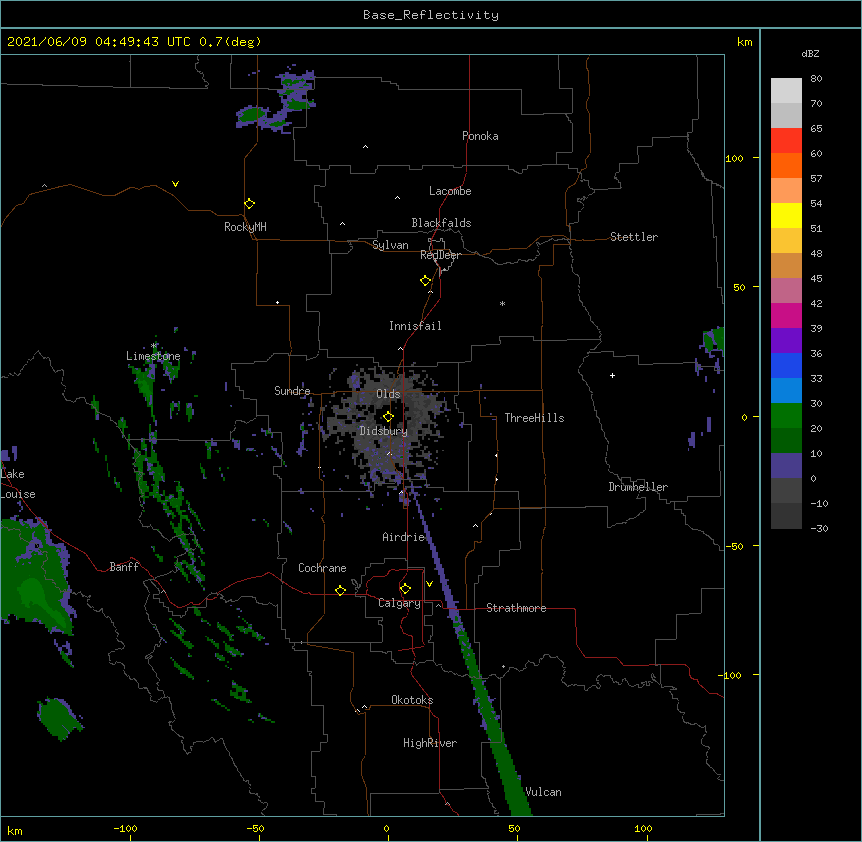Click the 50 tick label on bottom axis

515,828
